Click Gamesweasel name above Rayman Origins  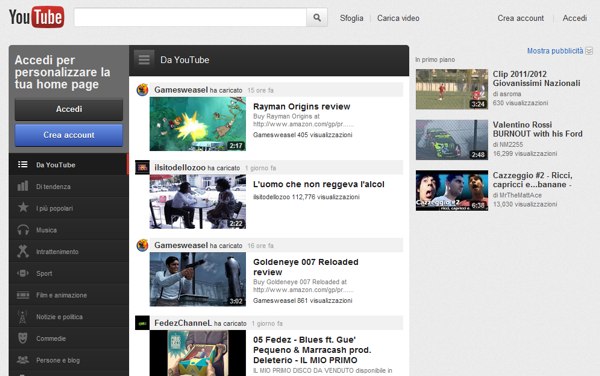181,90
